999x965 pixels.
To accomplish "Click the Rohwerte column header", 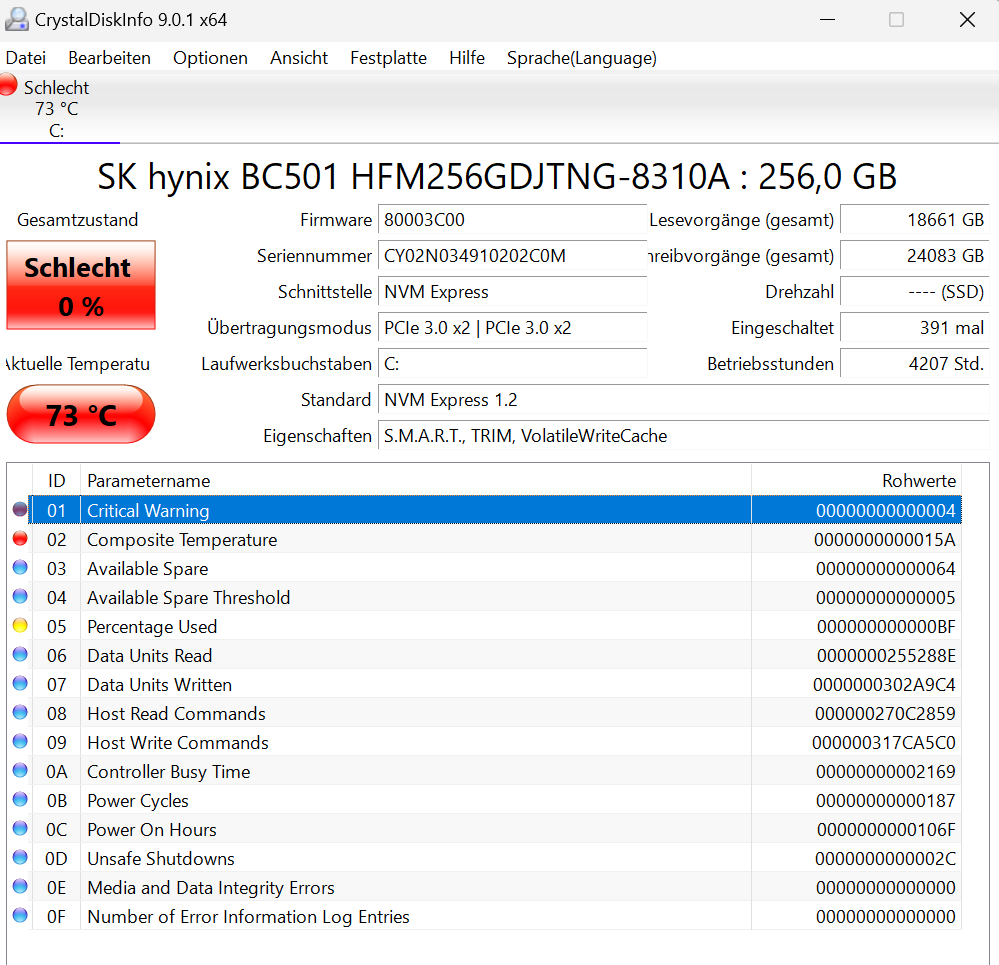I will (856, 480).
